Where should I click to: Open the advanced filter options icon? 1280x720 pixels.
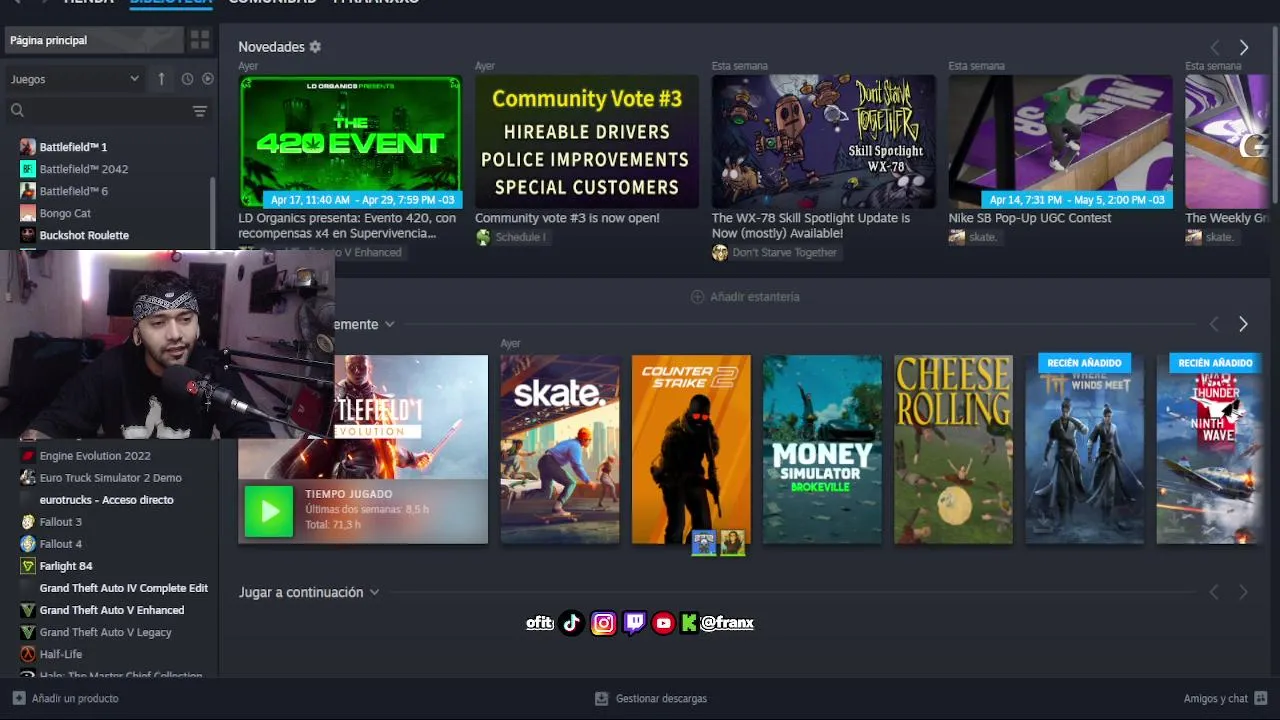200,111
